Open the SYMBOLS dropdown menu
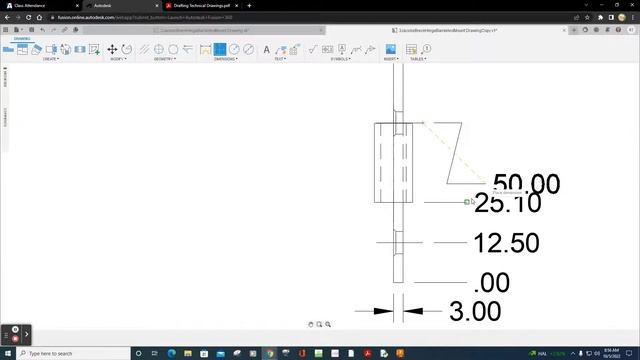The height and width of the screenshot is (360, 640). pyautogui.click(x=340, y=59)
